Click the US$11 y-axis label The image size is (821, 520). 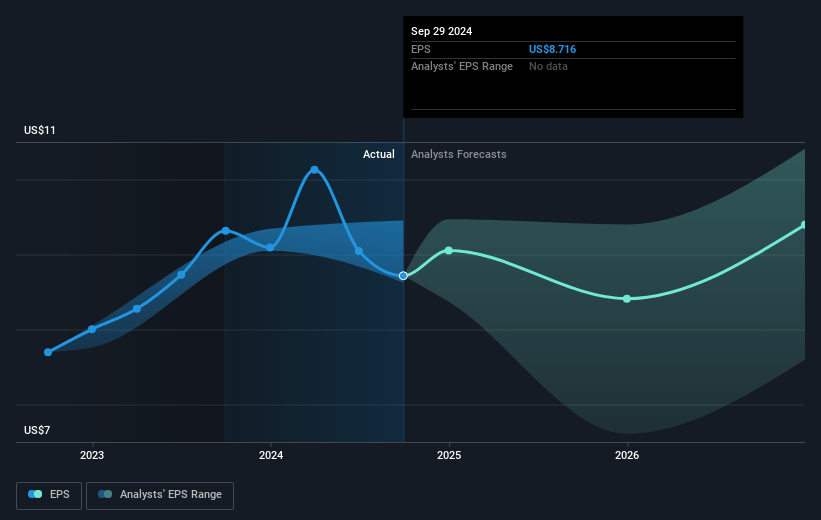pos(40,130)
